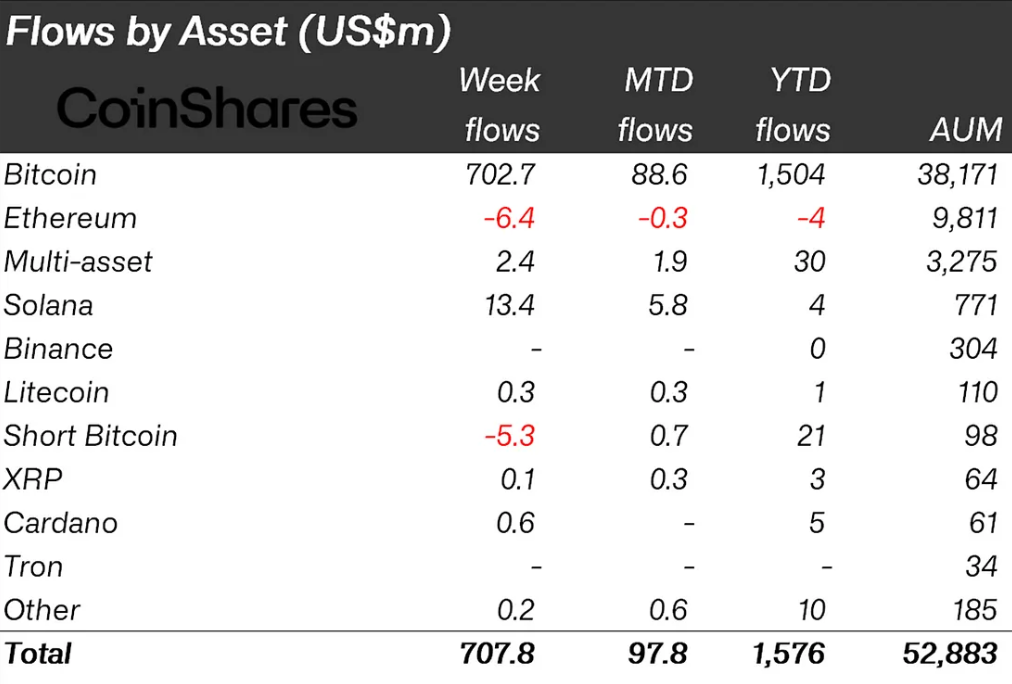Click Bitcoin's weekly flow value 702.7
The width and height of the screenshot is (1012, 684).
click(x=501, y=175)
